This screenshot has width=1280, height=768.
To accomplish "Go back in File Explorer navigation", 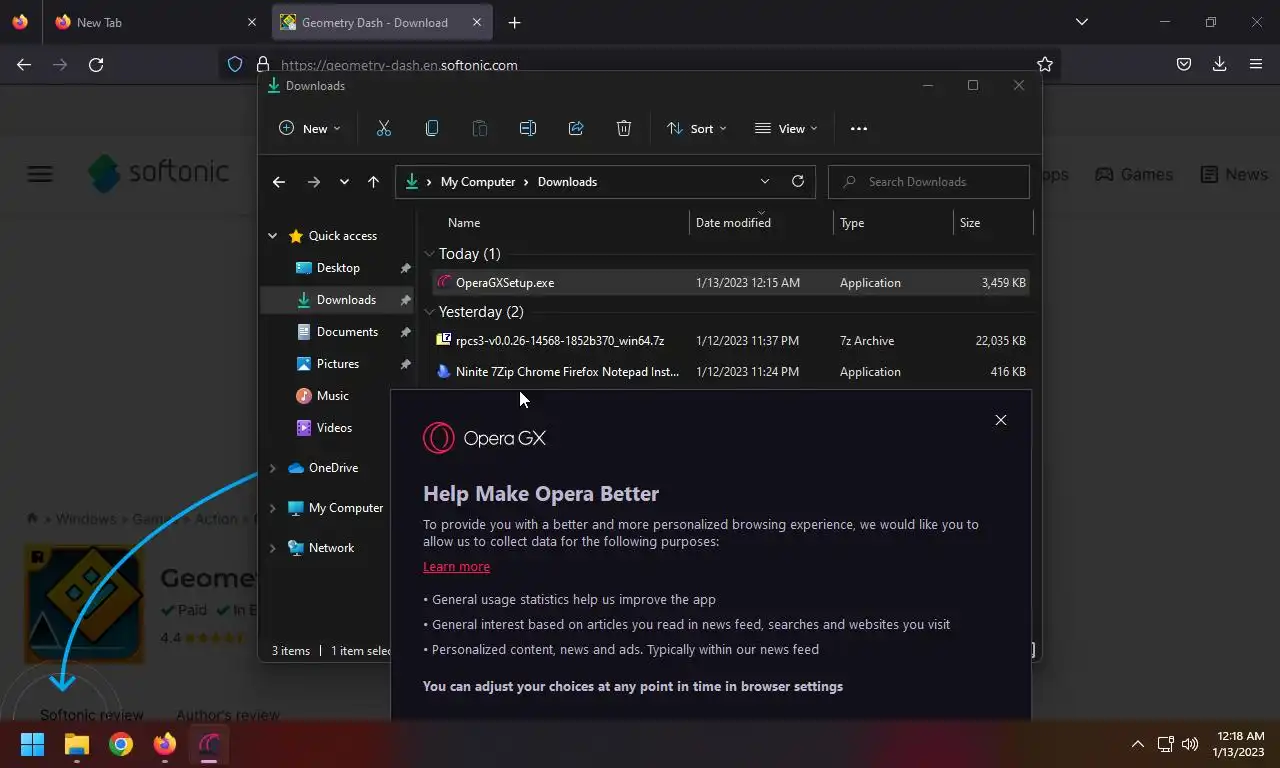I will (x=279, y=182).
